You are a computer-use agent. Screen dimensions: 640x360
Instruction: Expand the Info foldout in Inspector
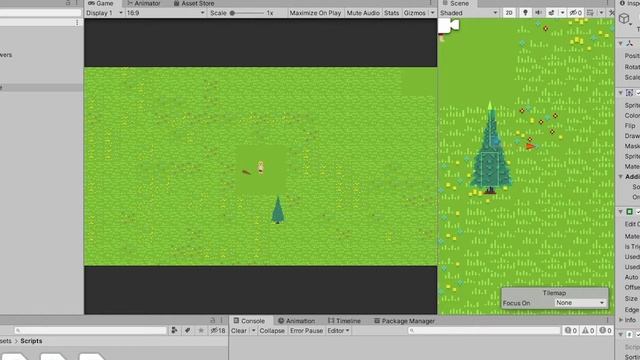click(620, 320)
